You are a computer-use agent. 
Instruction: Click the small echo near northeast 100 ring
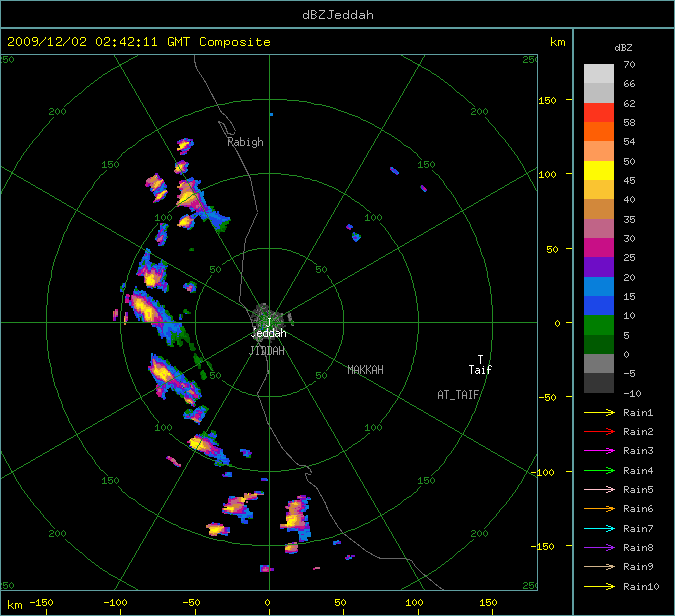356,236
